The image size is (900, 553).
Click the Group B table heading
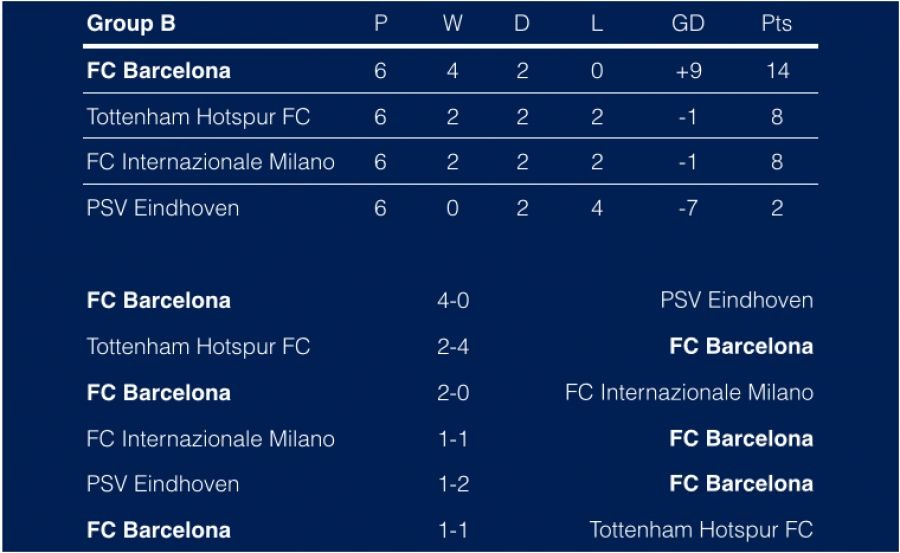(131, 24)
